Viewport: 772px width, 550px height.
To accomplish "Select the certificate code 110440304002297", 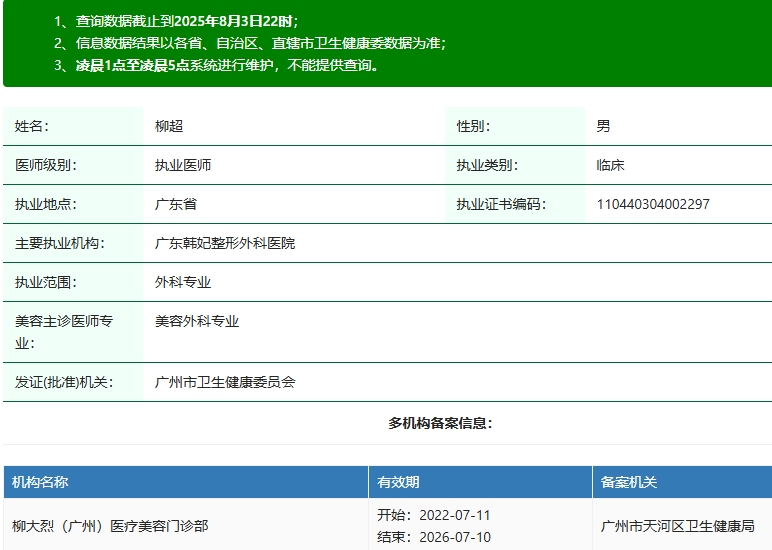I will tap(652, 204).
